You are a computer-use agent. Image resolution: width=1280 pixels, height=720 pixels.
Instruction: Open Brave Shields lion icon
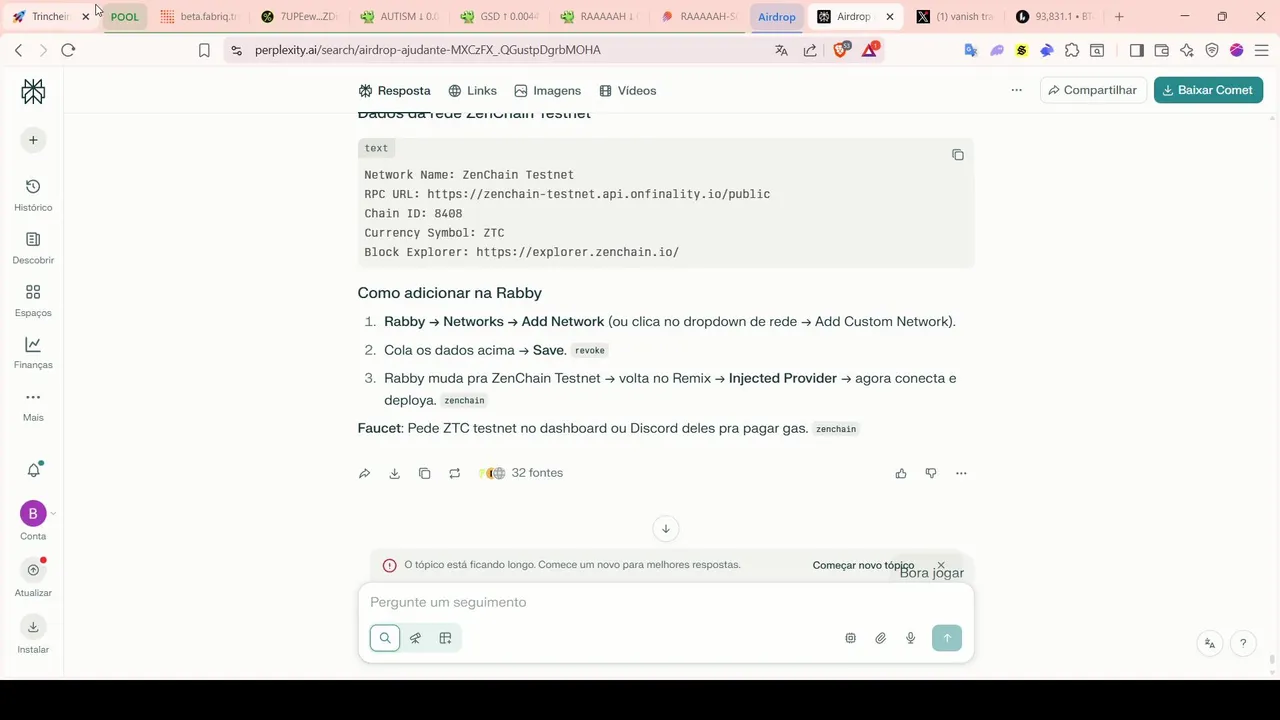pyautogui.click(x=840, y=50)
